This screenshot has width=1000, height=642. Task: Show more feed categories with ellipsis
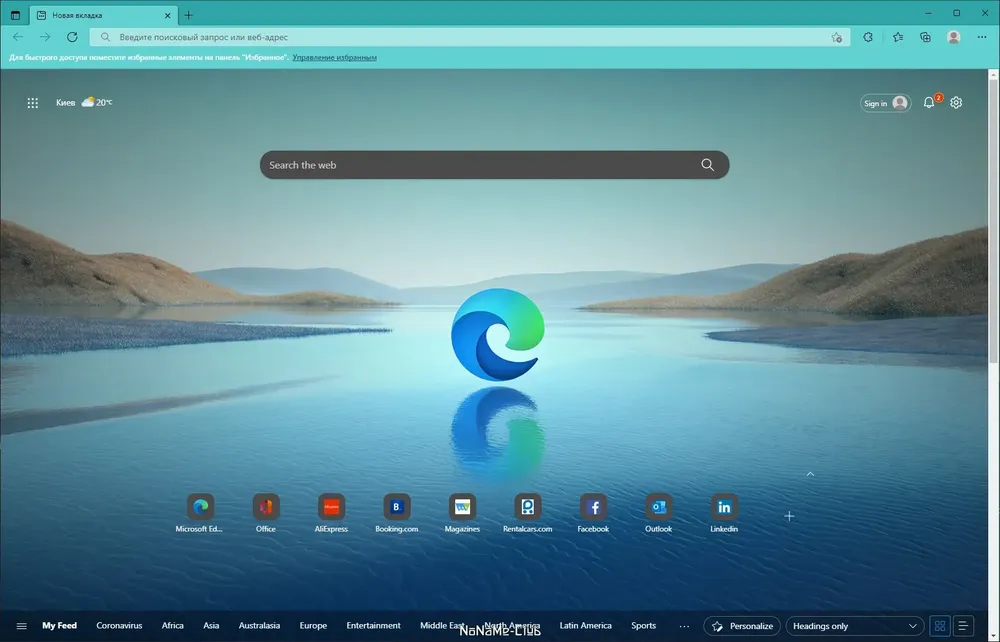(684, 626)
